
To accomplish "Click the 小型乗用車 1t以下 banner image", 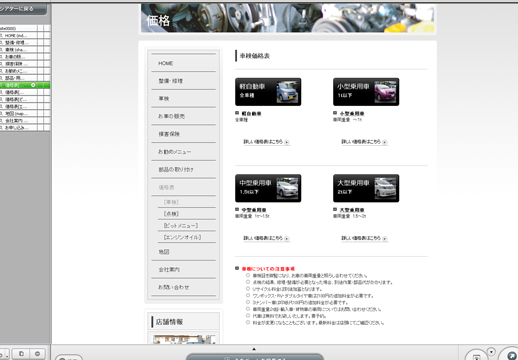I will [x=366, y=92].
